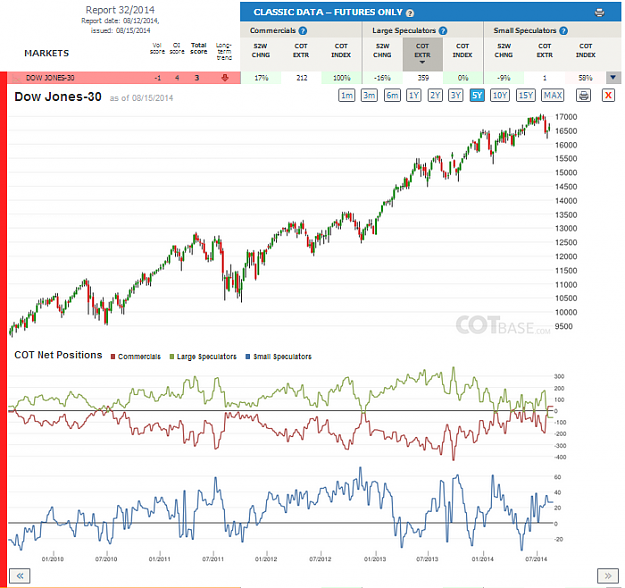Click the MARKETS column header

47,53
